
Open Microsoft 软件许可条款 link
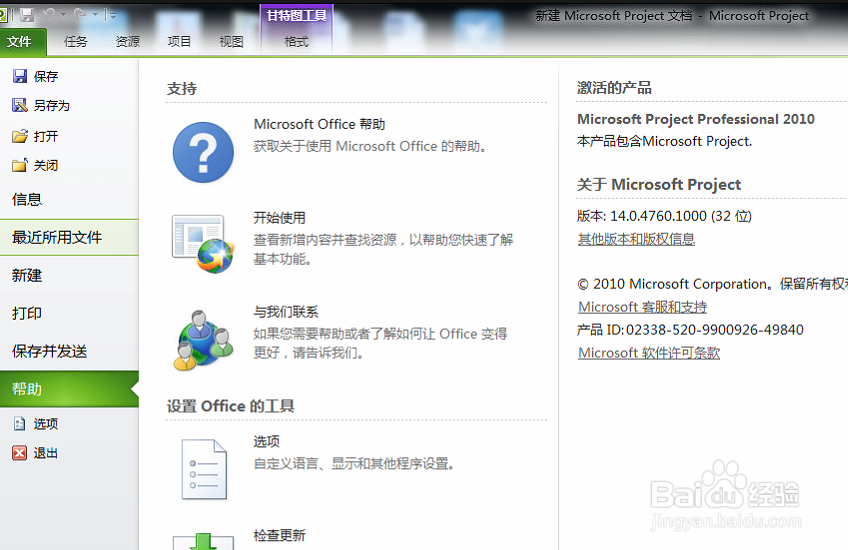coord(649,353)
